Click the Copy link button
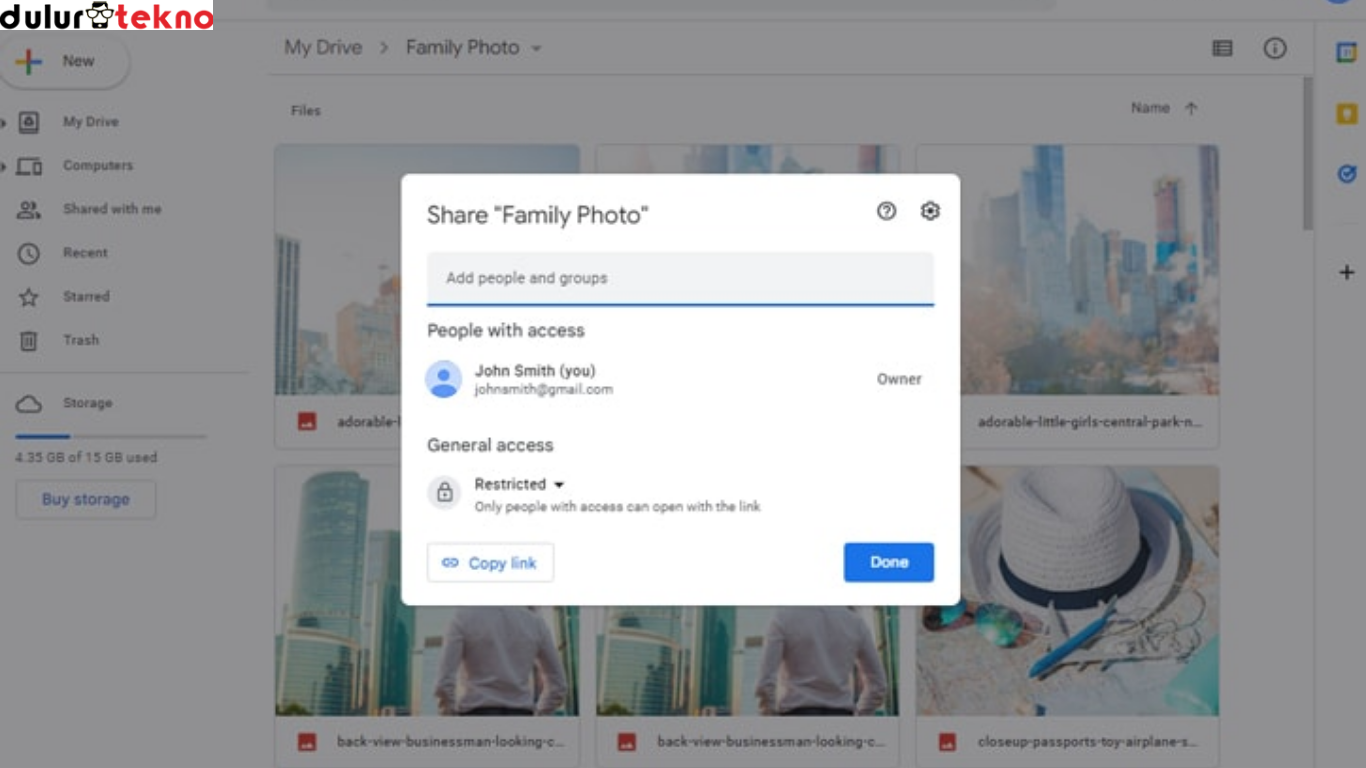This screenshot has height=768, width=1366. [x=490, y=563]
